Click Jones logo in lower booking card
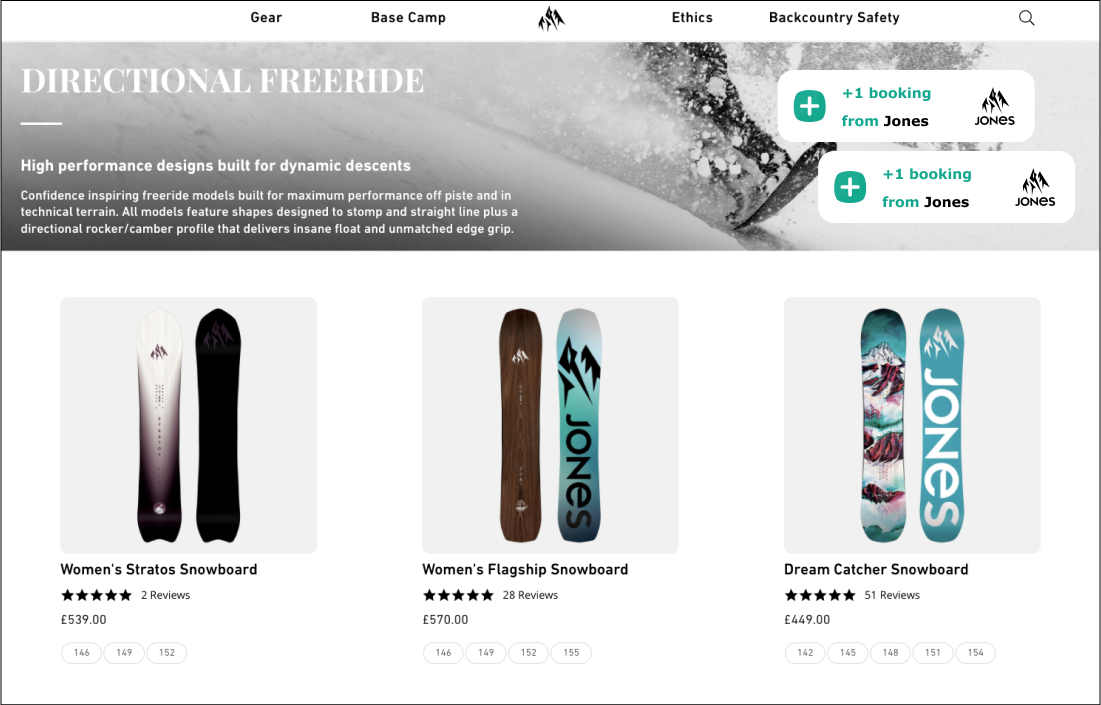The height and width of the screenshot is (705, 1101). point(1035,188)
